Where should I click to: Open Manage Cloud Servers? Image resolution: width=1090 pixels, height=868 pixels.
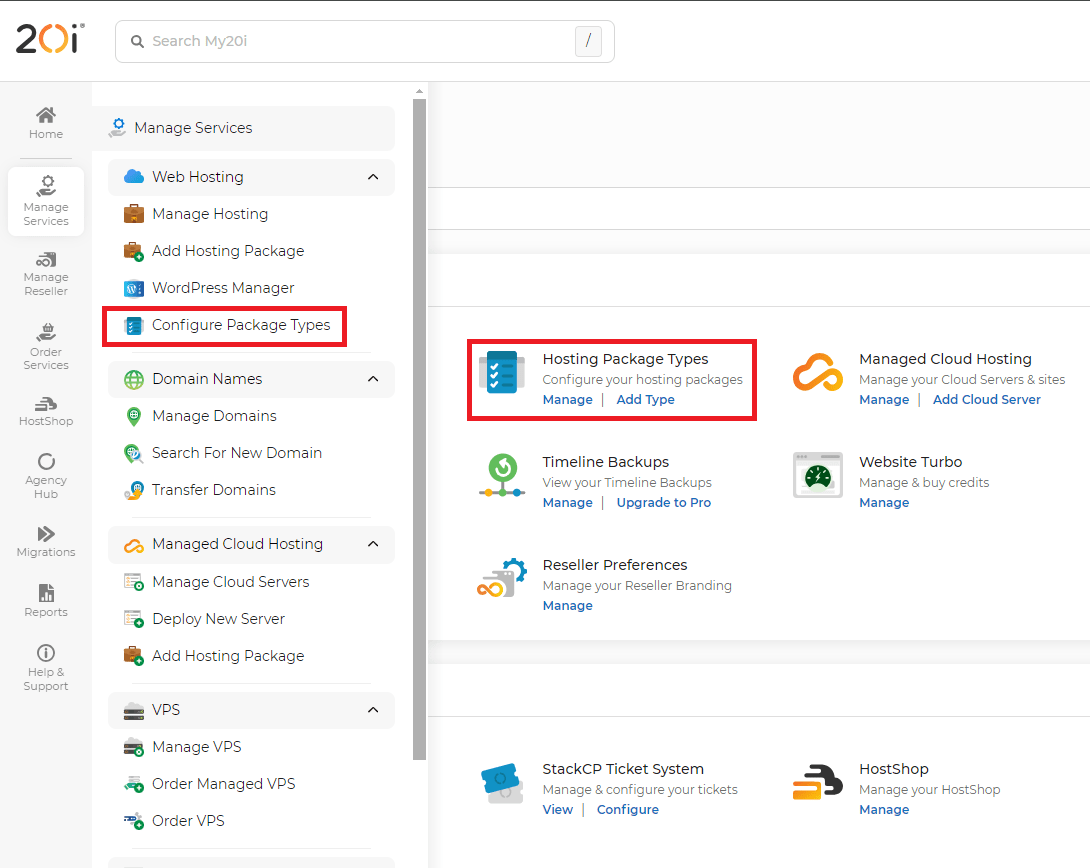coord(216,582)
